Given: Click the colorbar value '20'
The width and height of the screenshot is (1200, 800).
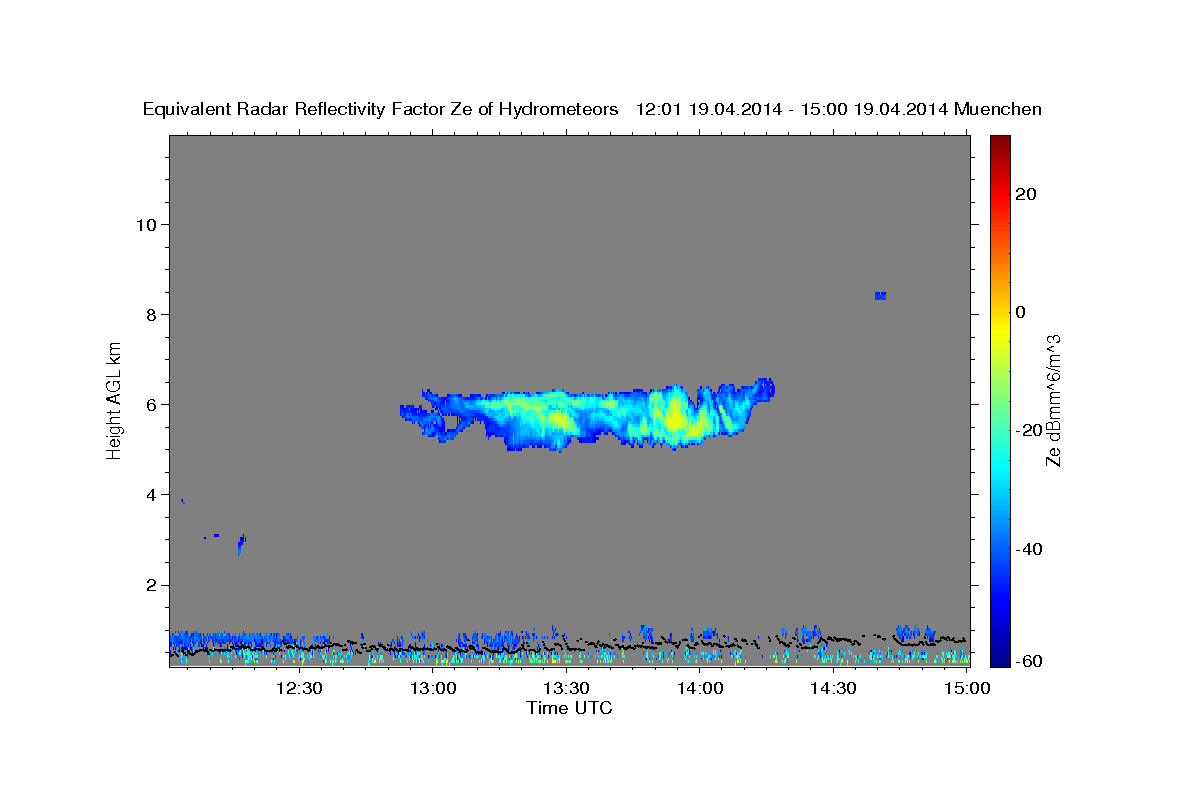Looking at the screenshot, I should pyautogui.click(x=1024, y=194).
